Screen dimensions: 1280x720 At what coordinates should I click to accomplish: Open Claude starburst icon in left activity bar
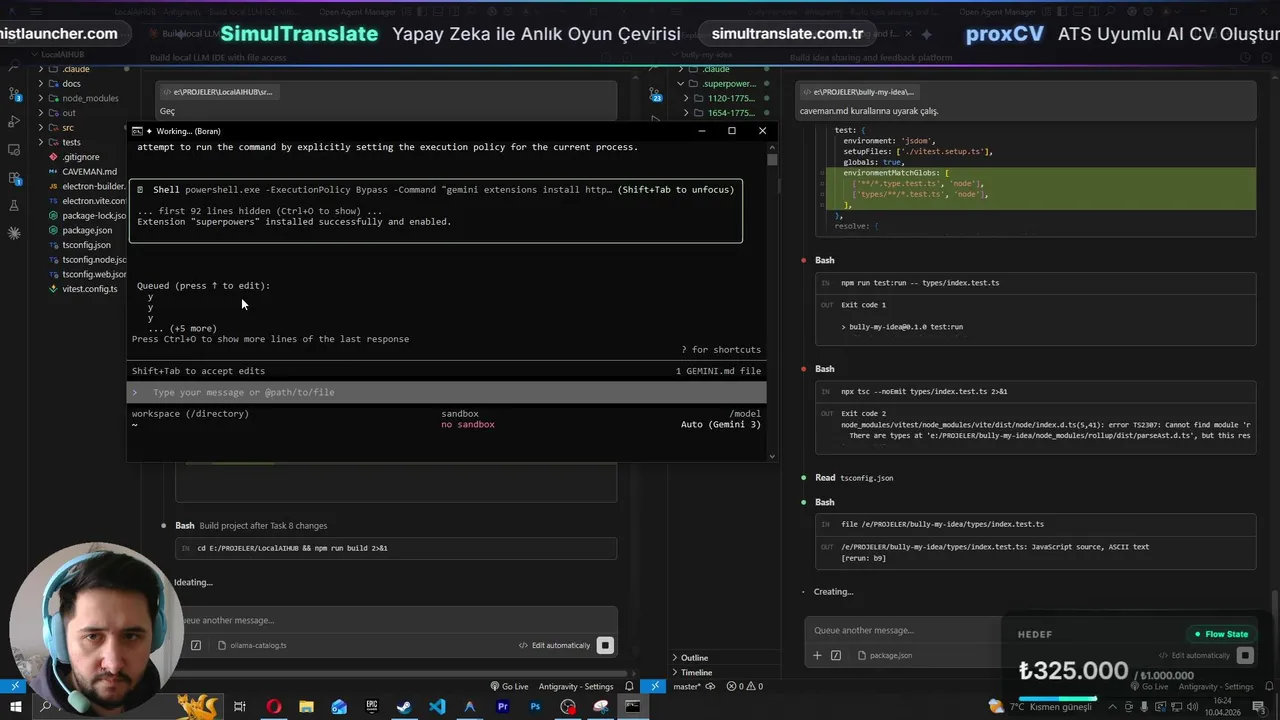[x=14, y=233]
